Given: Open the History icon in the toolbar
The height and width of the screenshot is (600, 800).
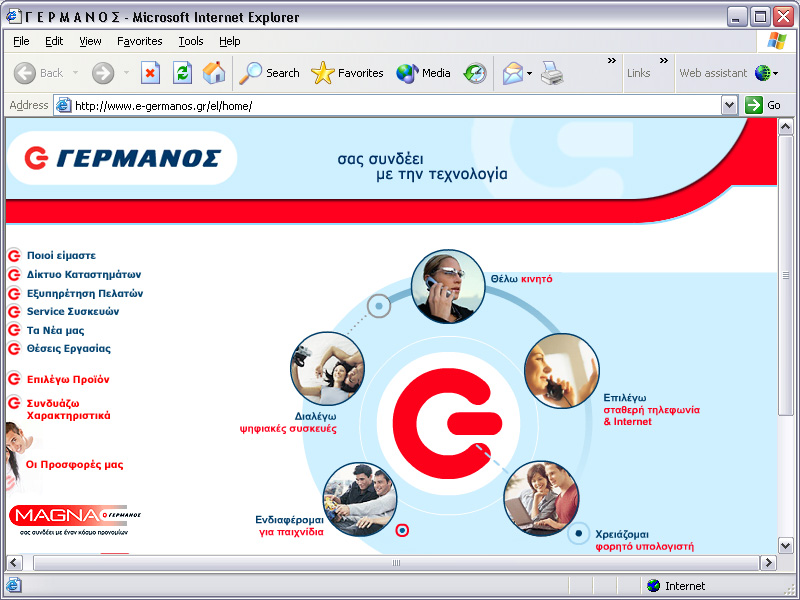Looking at the screenshot, I should [x=475, y=73].
